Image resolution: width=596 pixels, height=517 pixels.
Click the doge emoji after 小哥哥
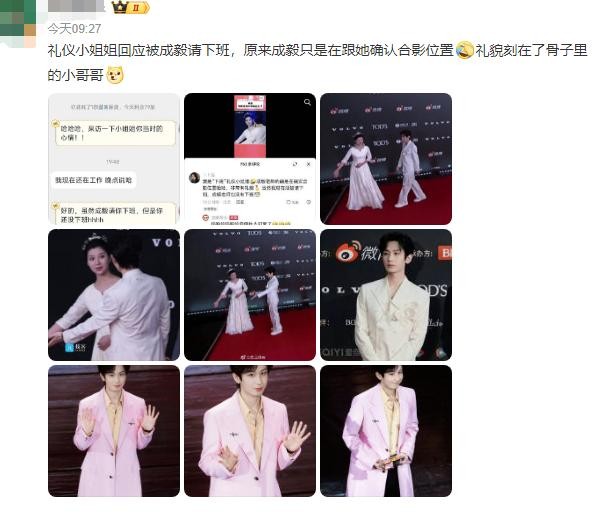[115, 75]
